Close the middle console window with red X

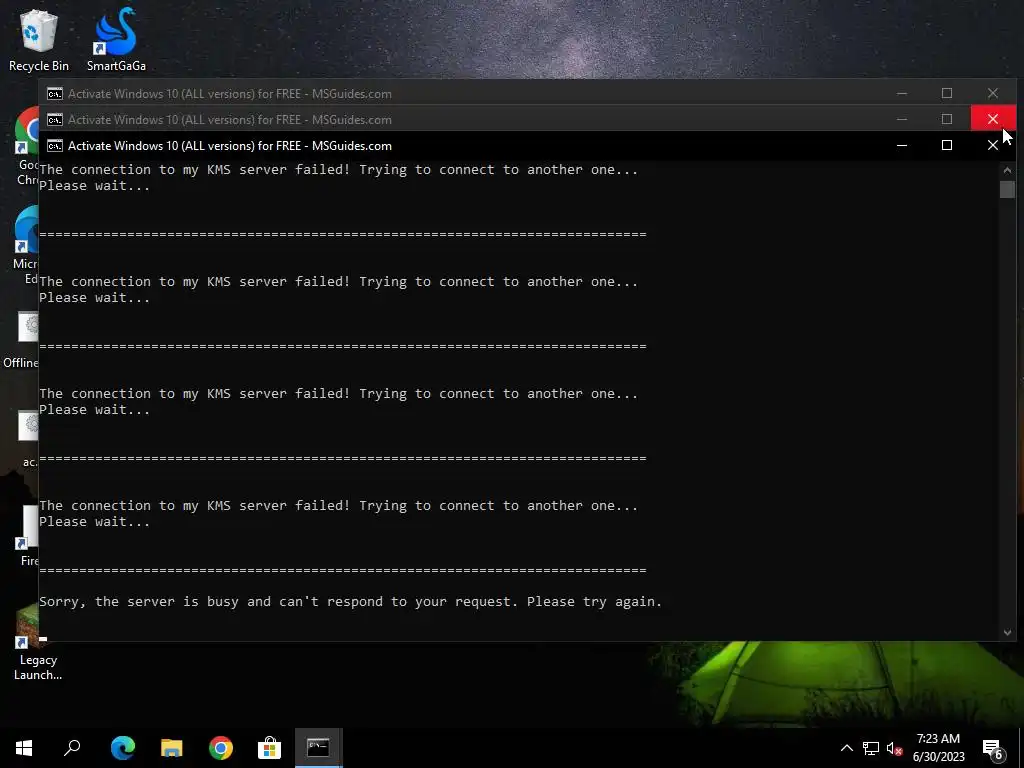(x=993, y=118)
